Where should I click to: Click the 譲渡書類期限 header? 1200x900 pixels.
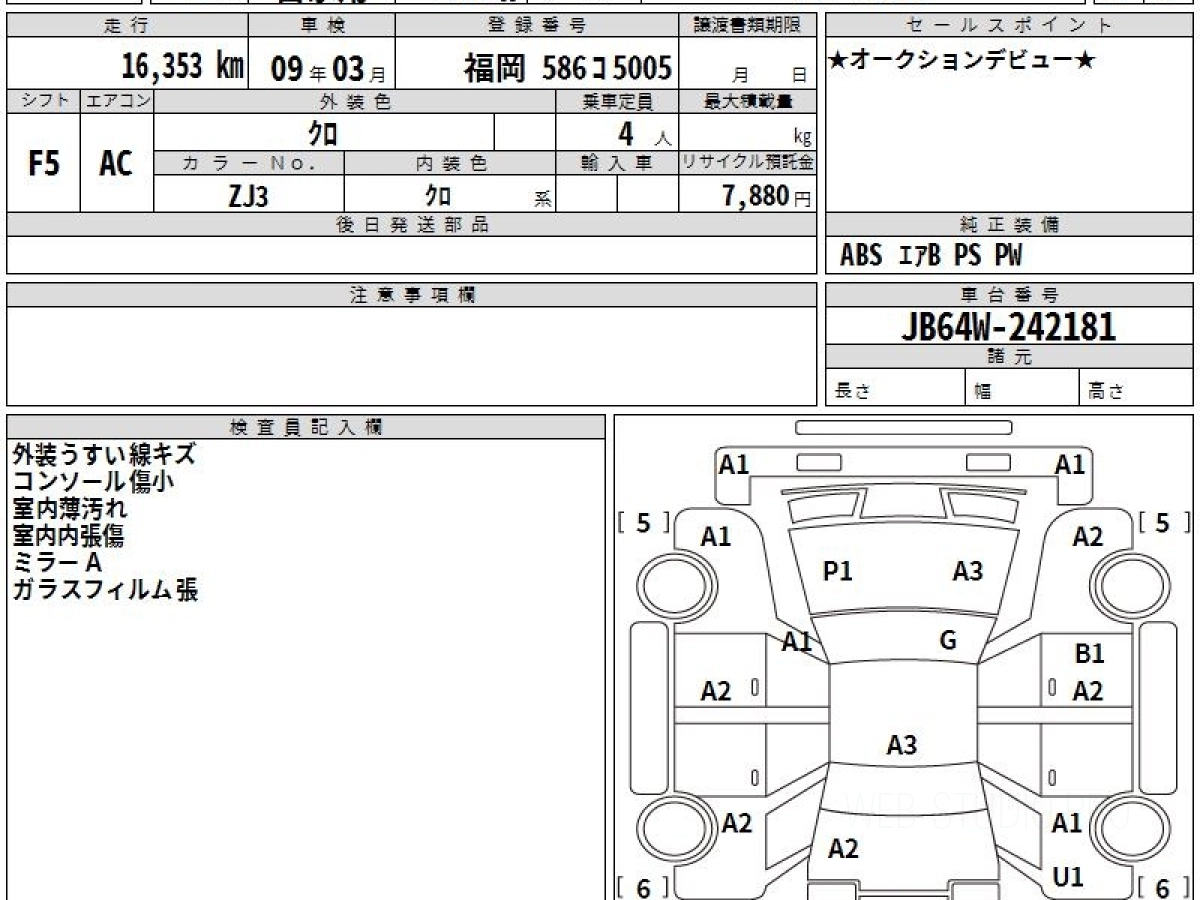pos(747,25)
